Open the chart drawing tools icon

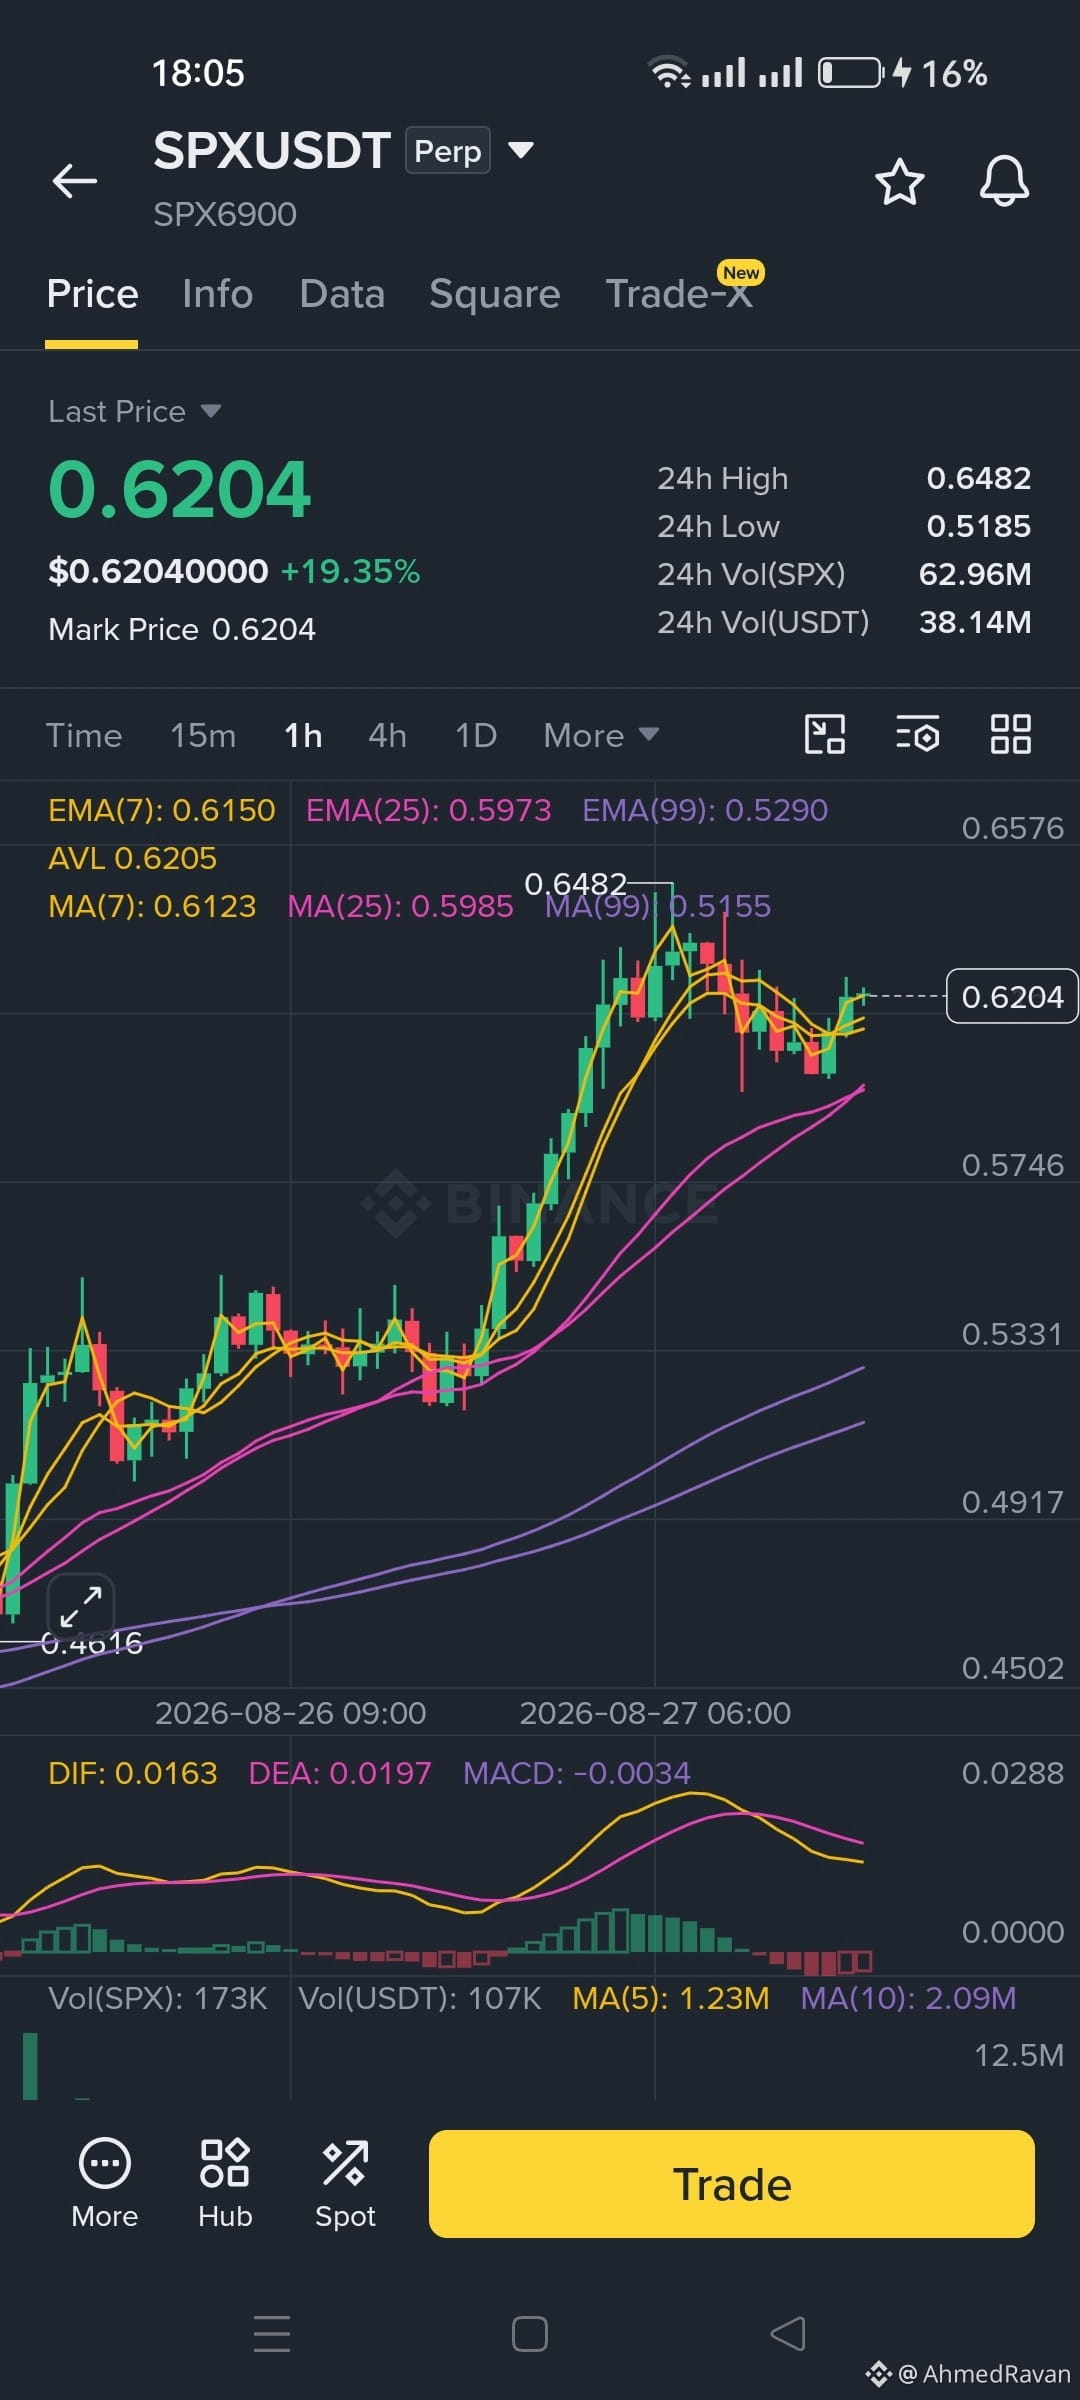click(x=825, y=734)
